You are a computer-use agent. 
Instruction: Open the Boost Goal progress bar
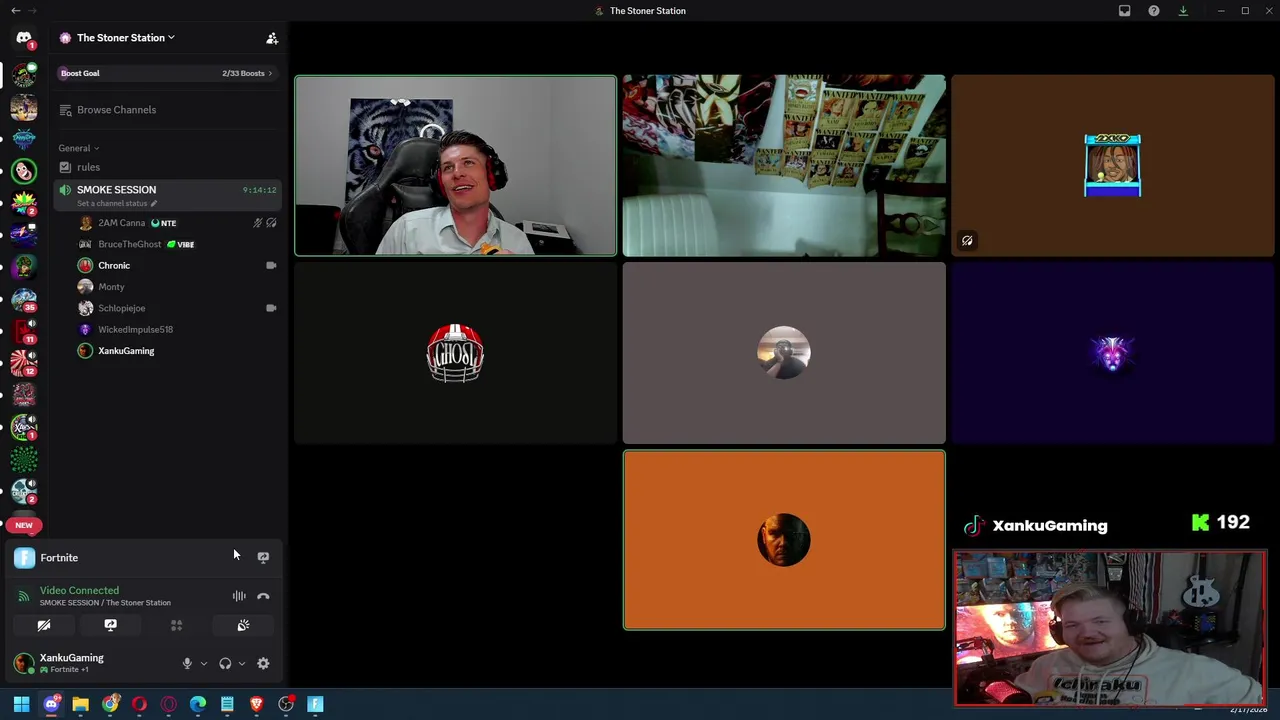coord(166,73)
